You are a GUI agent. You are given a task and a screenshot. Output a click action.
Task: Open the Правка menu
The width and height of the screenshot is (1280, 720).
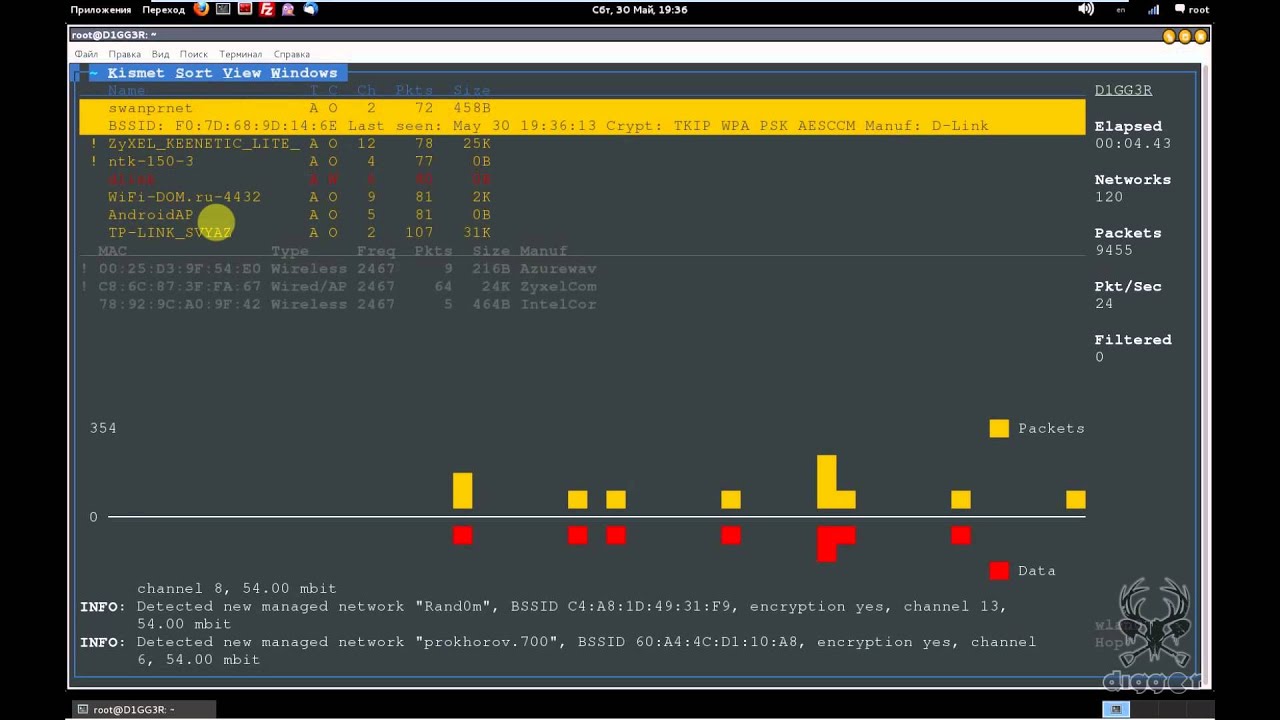pyautogui.click(x=125, y=54)
